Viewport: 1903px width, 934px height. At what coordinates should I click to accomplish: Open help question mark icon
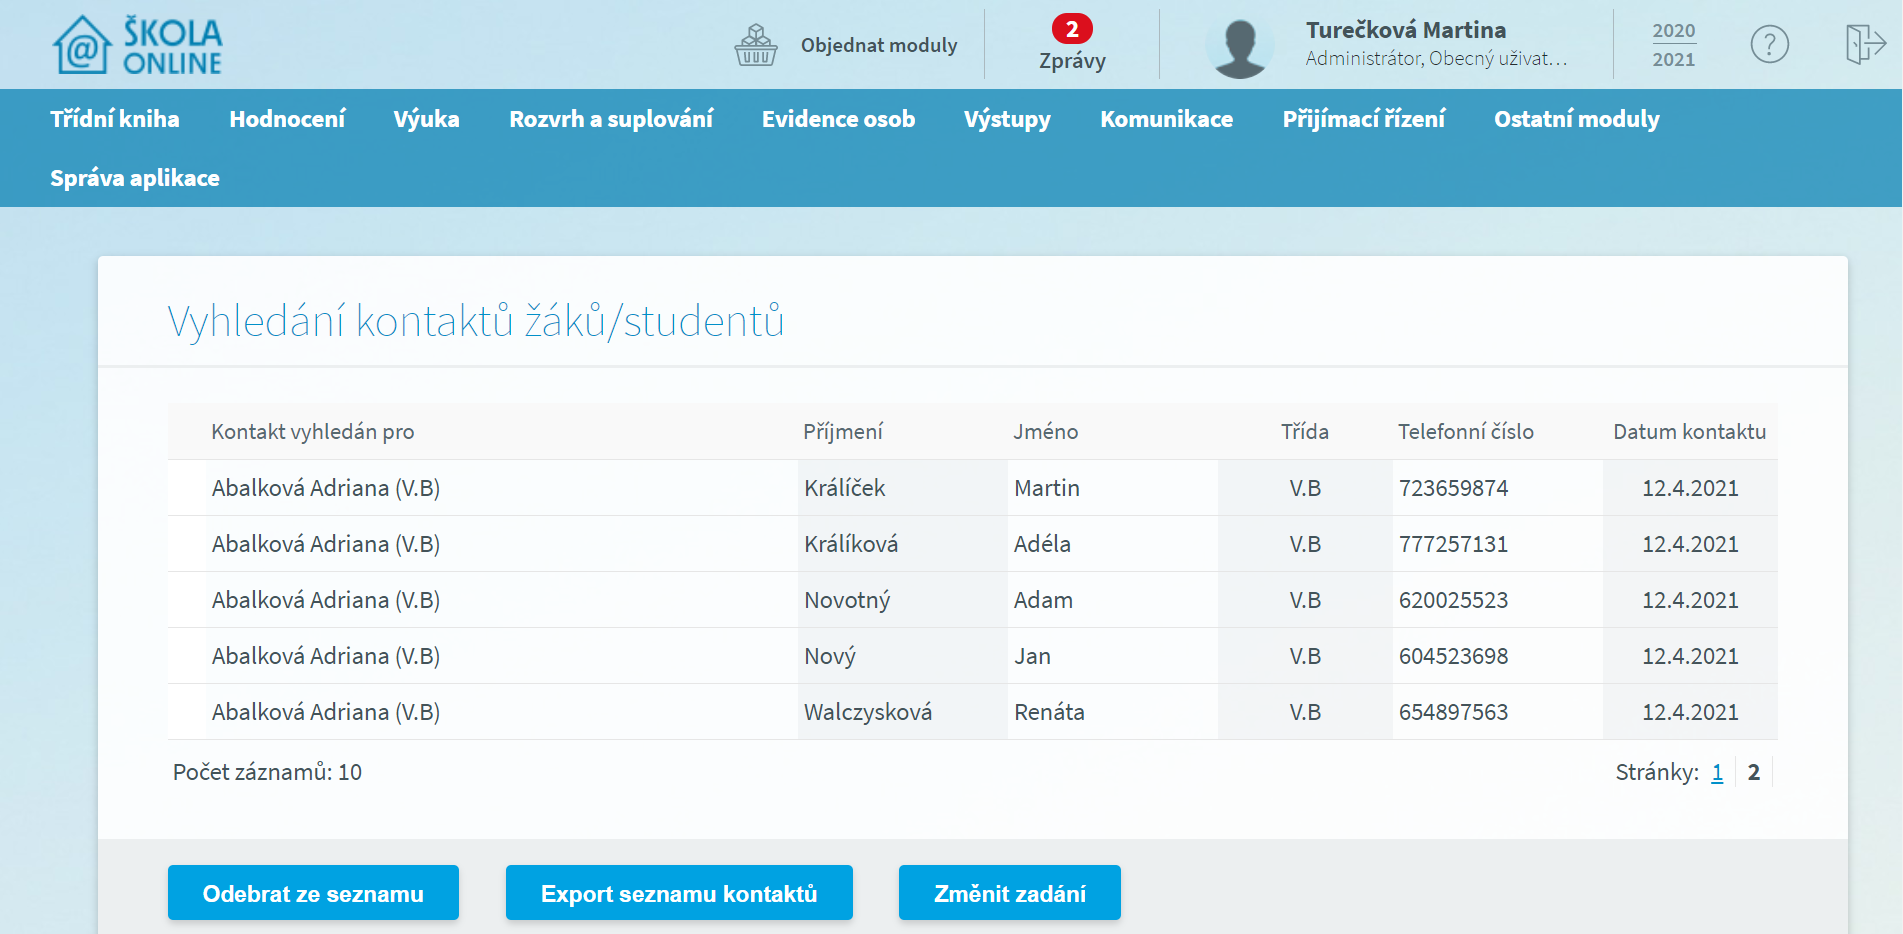tap(1768, 45)
